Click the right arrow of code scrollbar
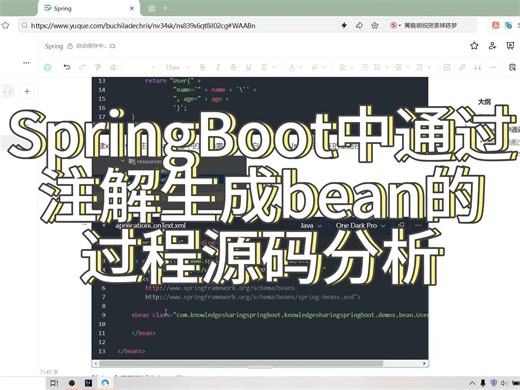520x390 pixels. 424,363
